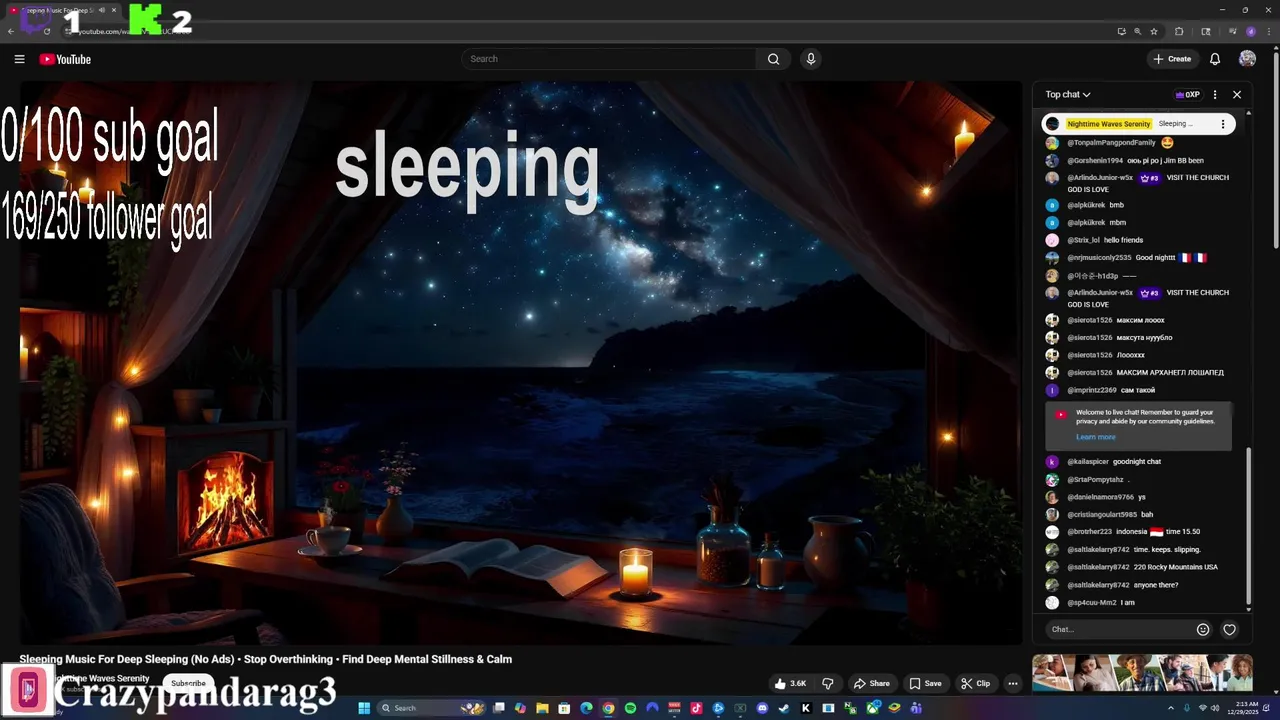The image size is (1280, 720).
Task: Start voice search with the microphone icon
Action: [x=811, y=59]
